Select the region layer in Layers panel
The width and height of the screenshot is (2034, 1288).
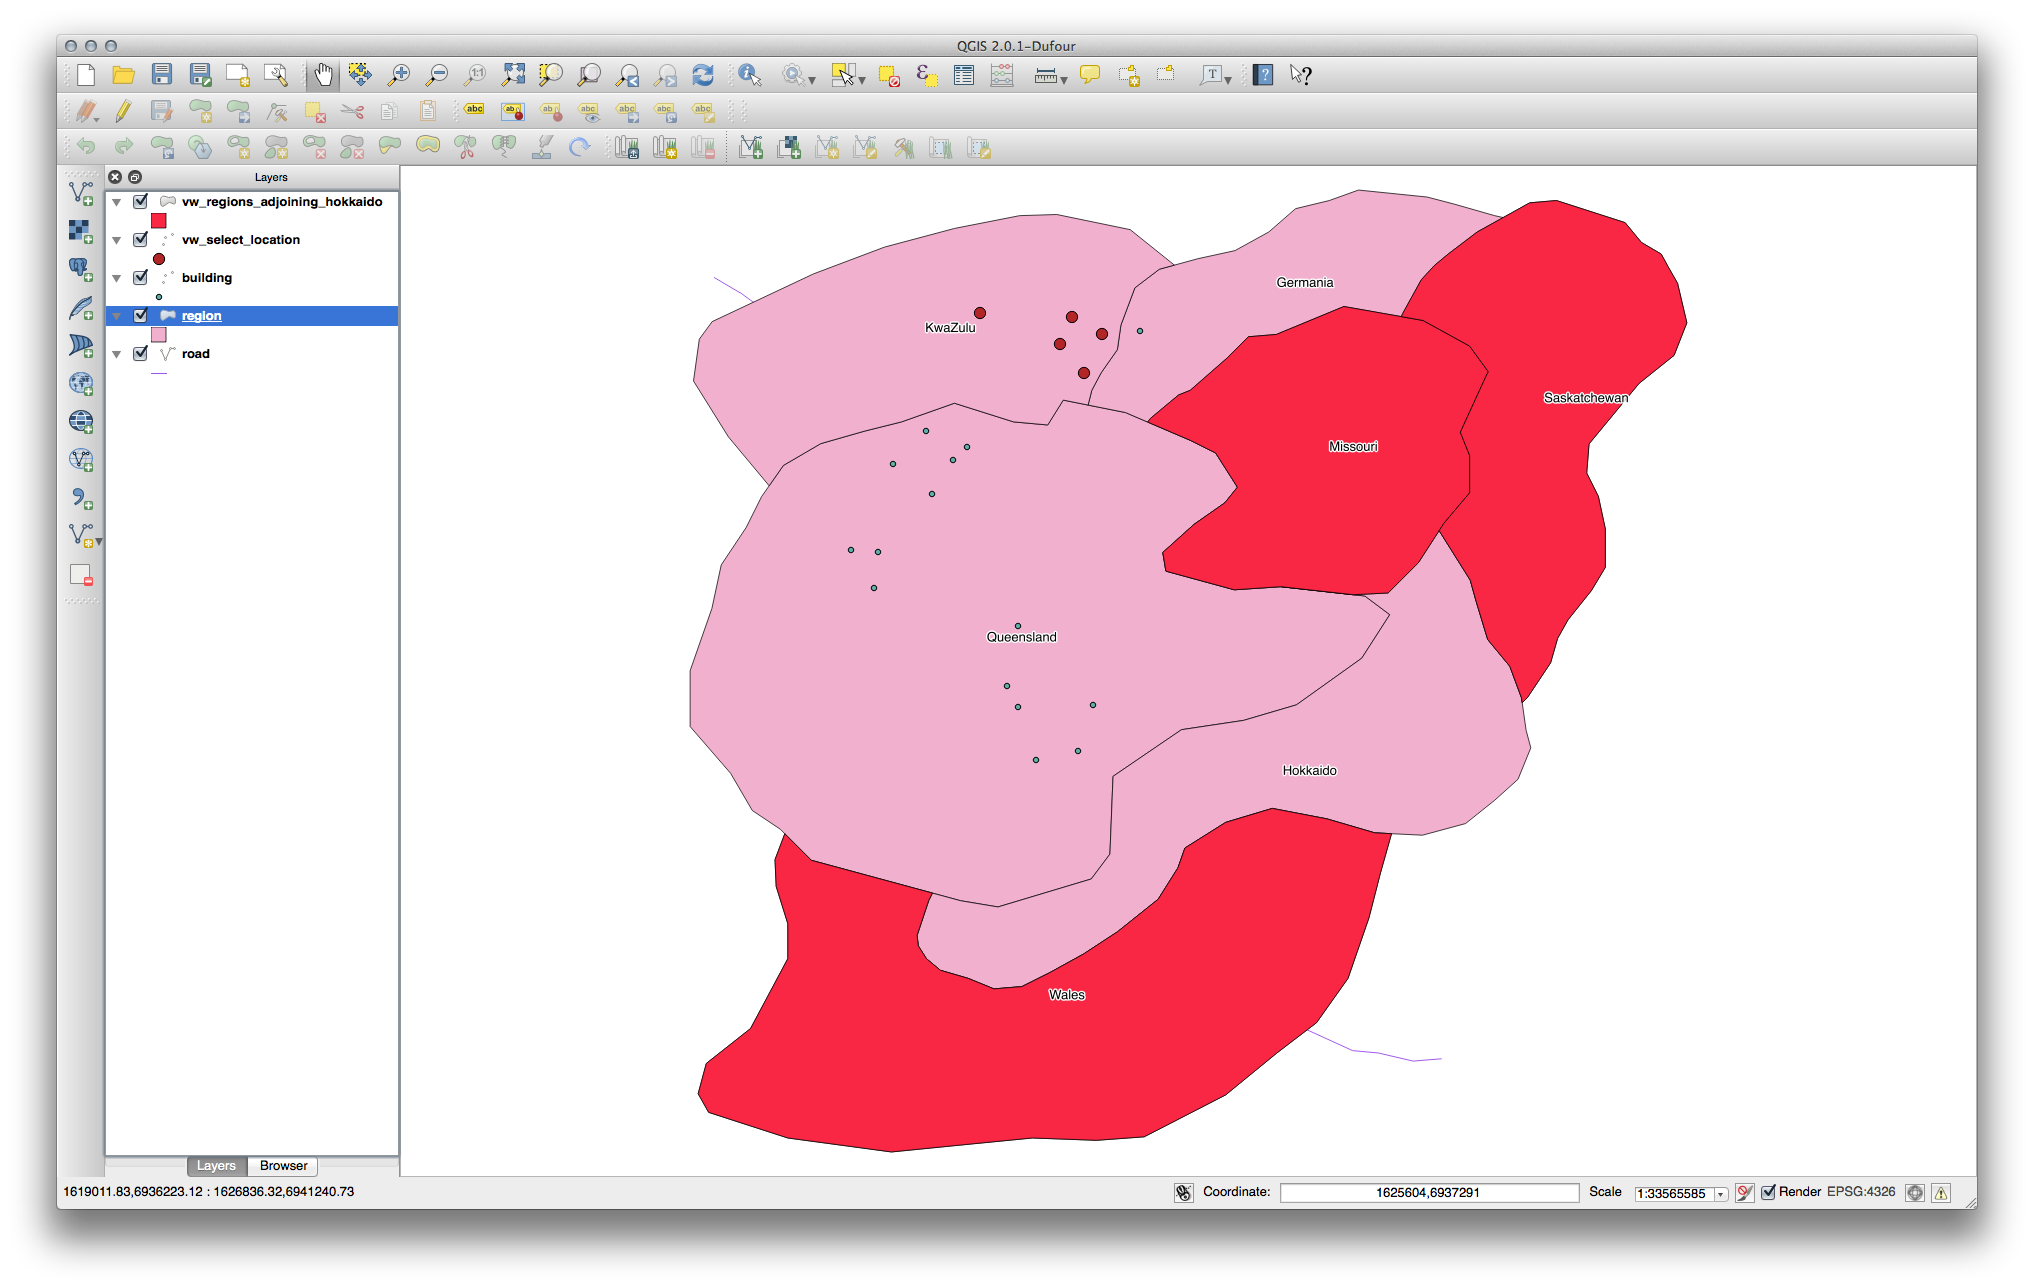coord(202,314)
